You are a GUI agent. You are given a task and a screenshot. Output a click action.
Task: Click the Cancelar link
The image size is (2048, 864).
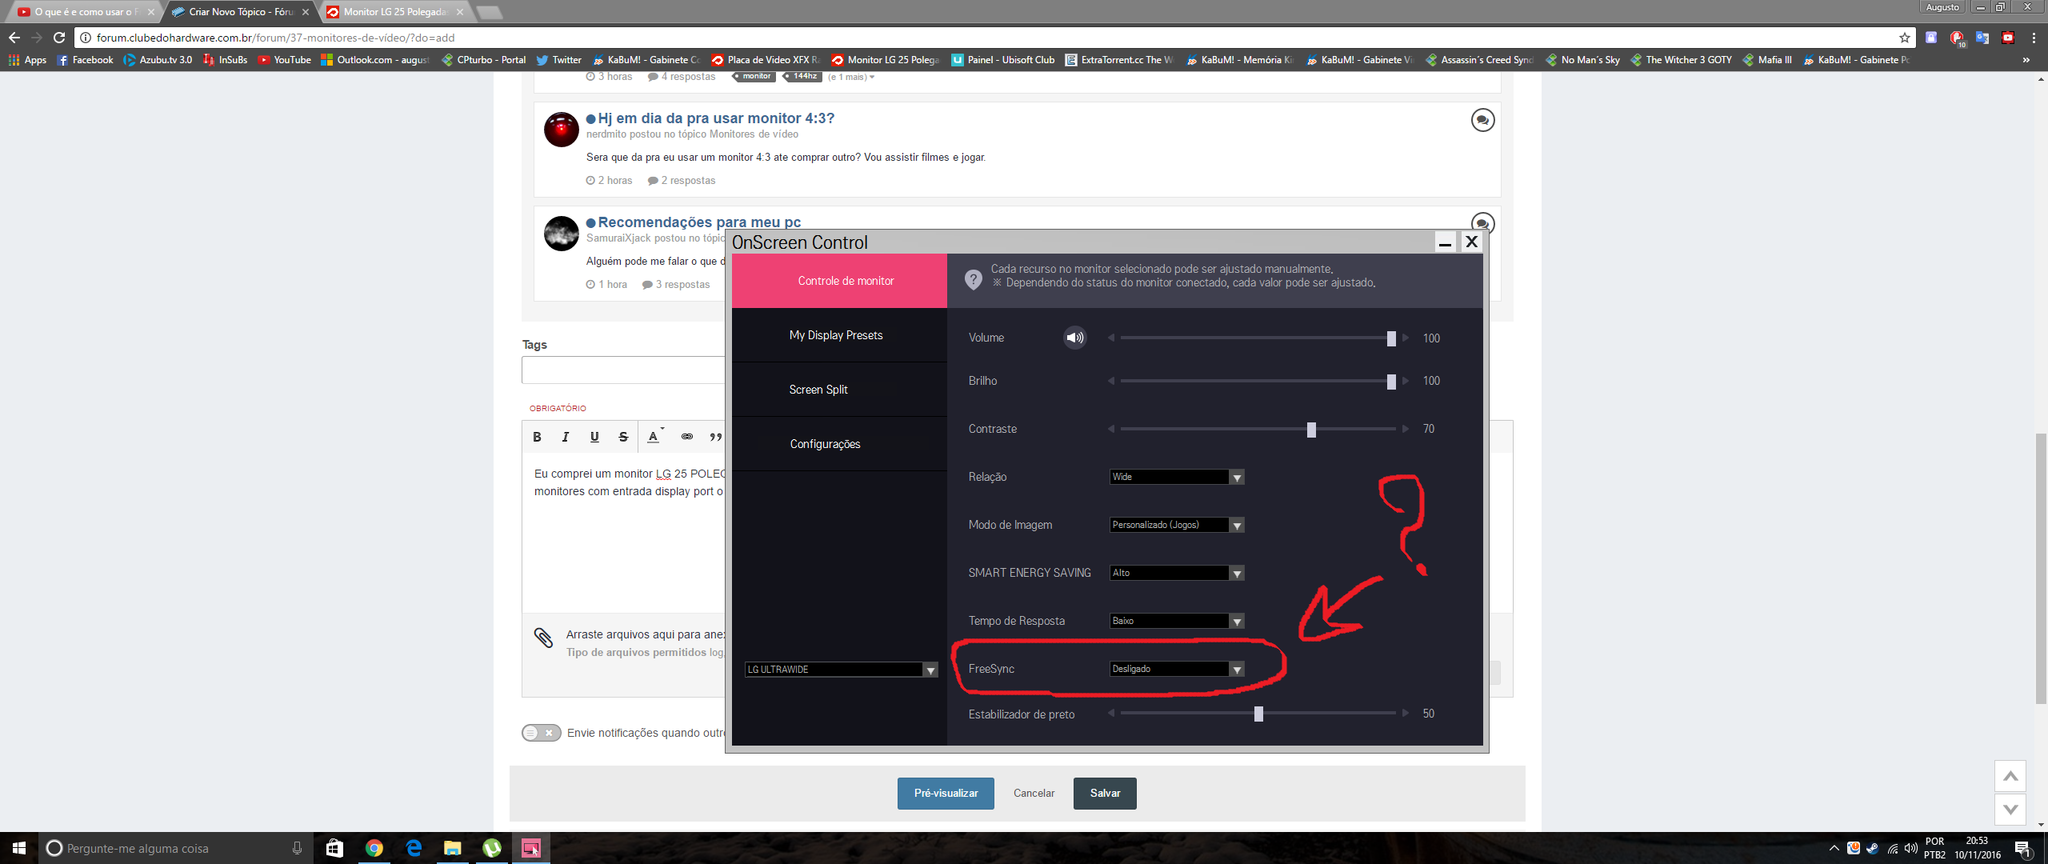click(x=1034, y=793)
